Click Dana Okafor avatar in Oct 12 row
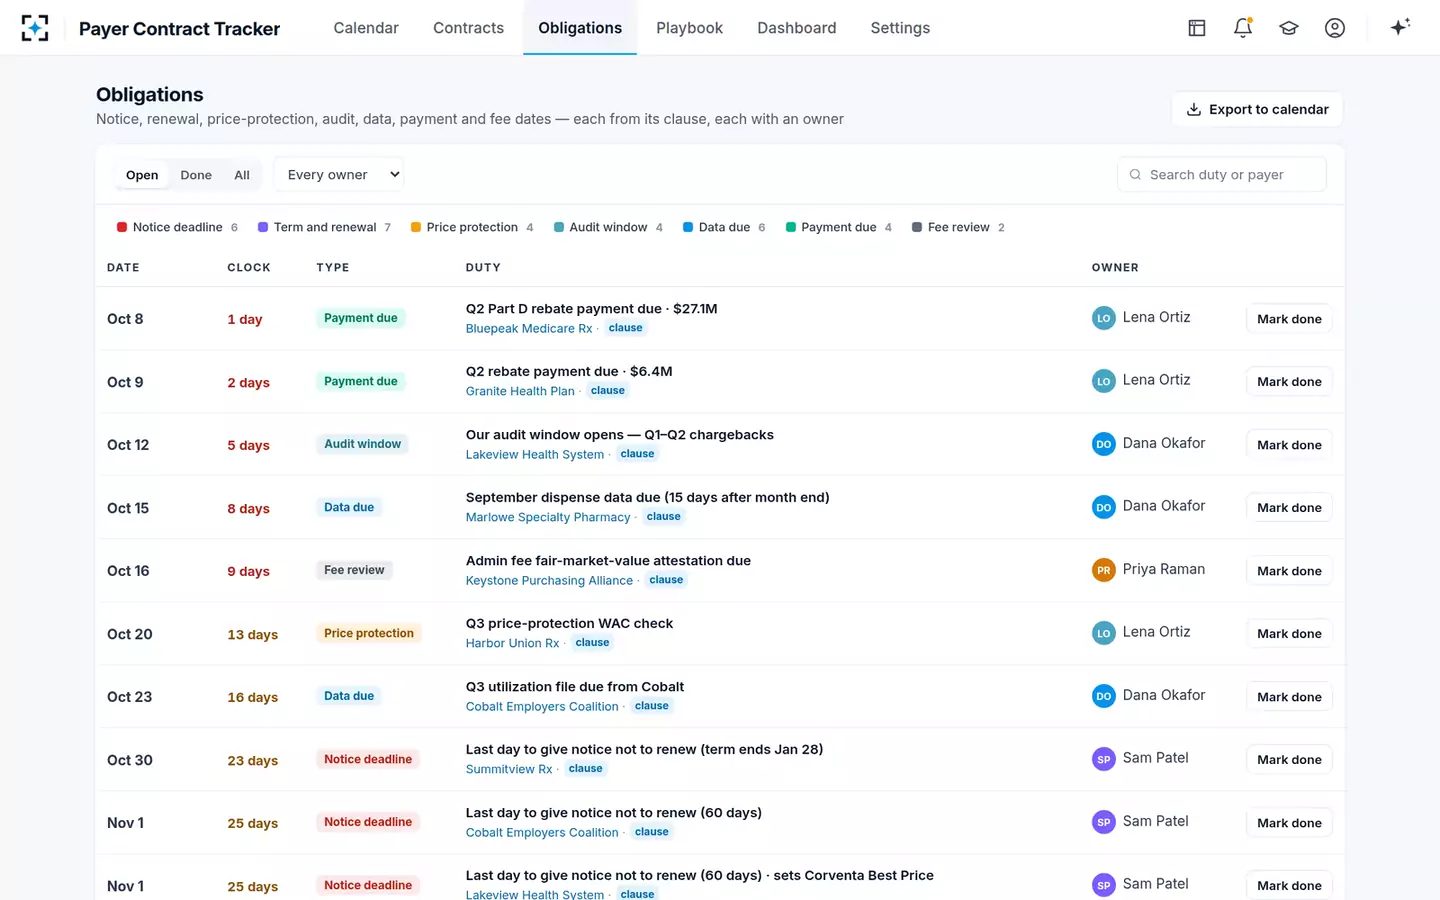 click(x=1104, y=444)
